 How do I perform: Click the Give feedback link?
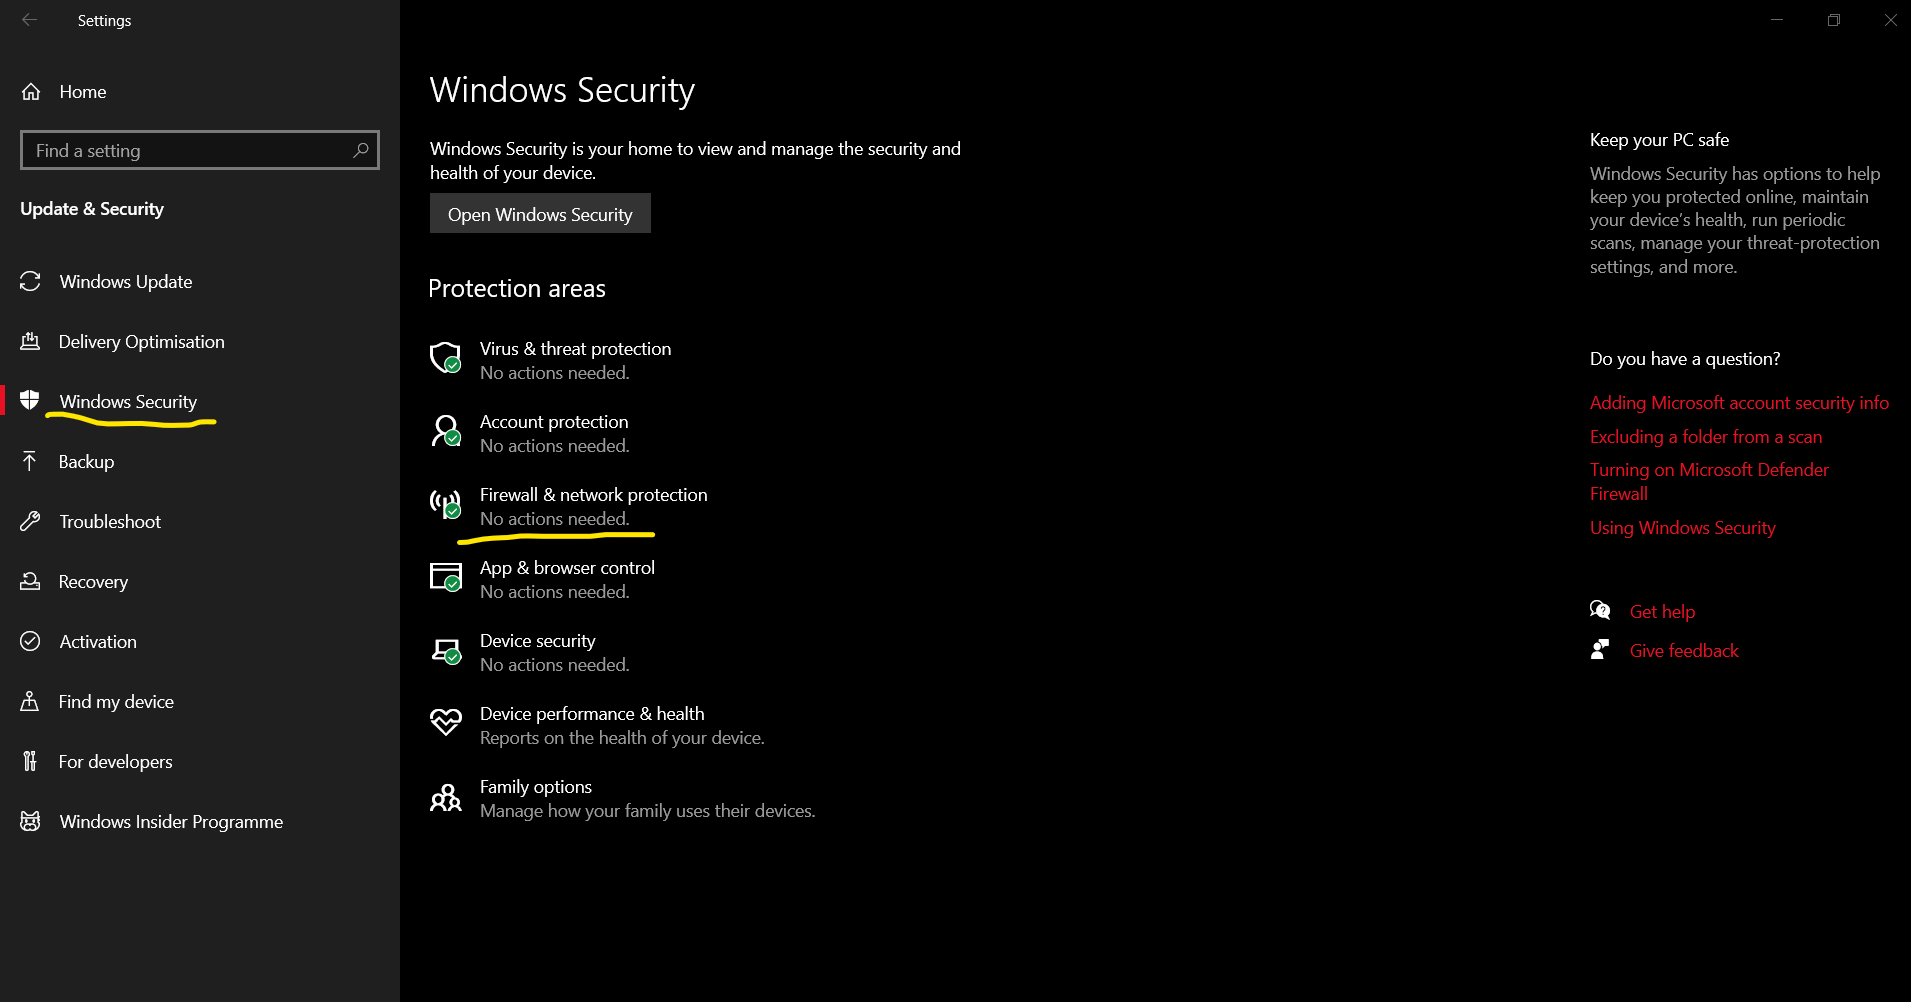point(1684,651)
